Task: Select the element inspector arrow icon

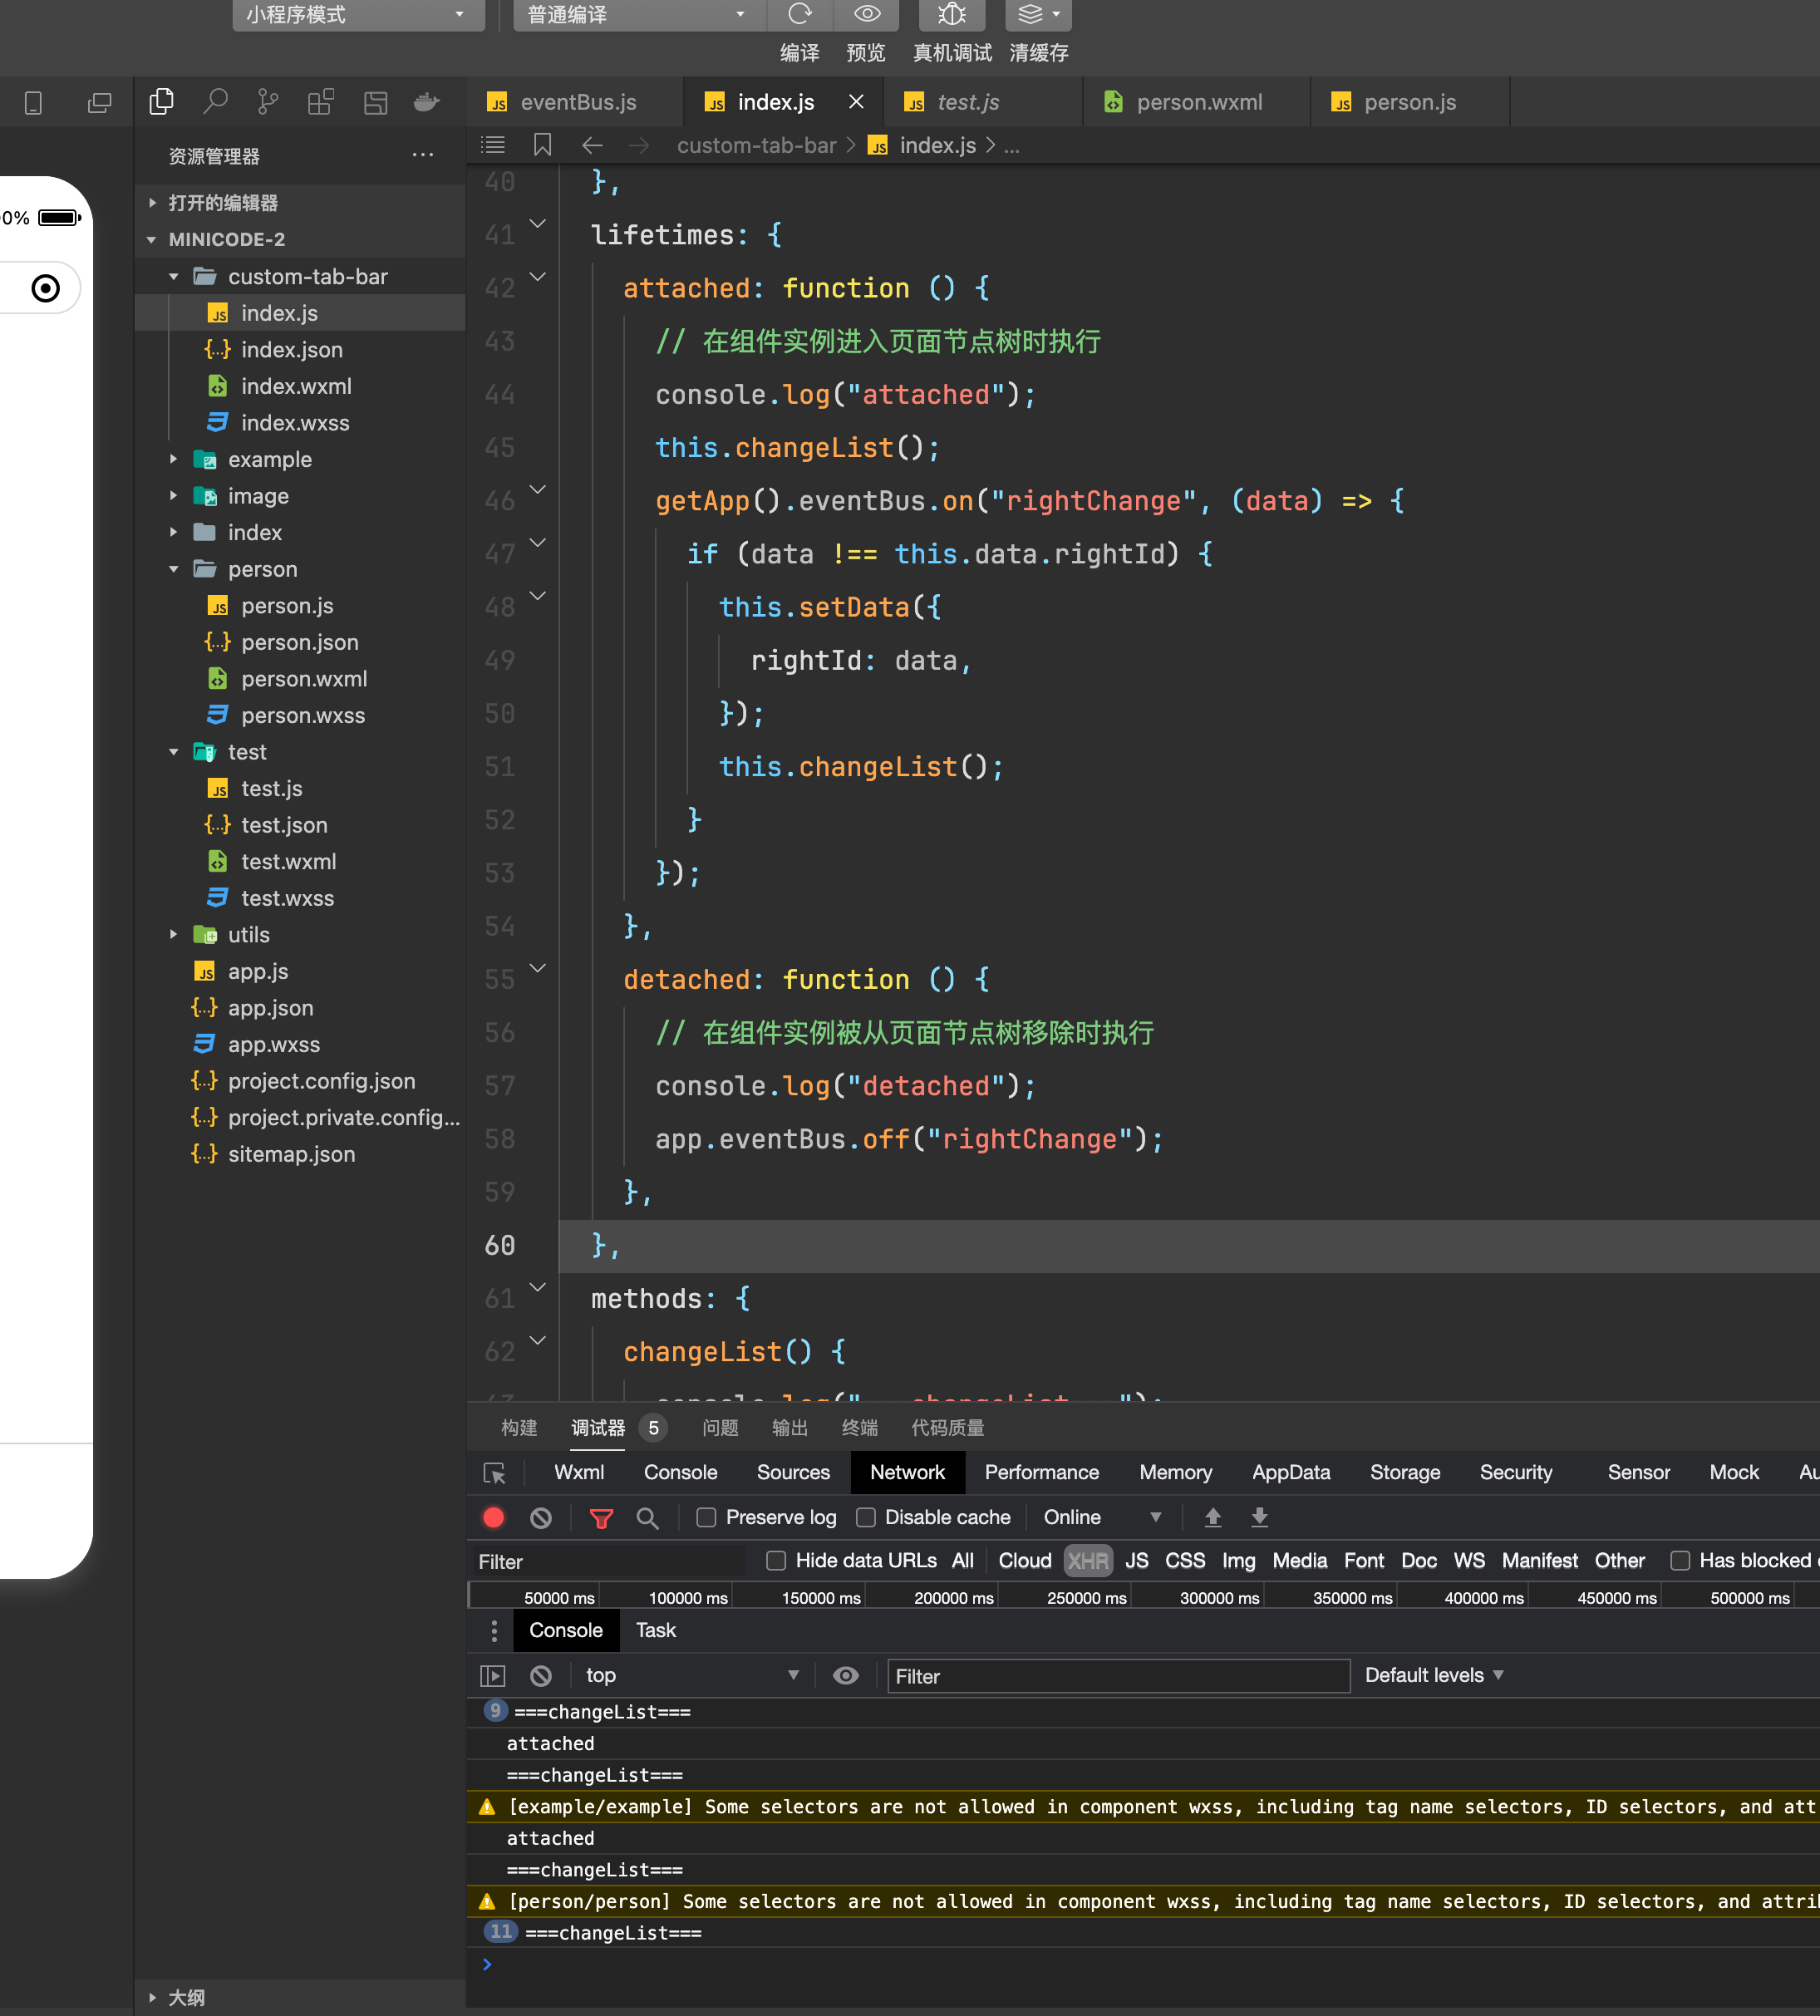Action: point(494,1472)
